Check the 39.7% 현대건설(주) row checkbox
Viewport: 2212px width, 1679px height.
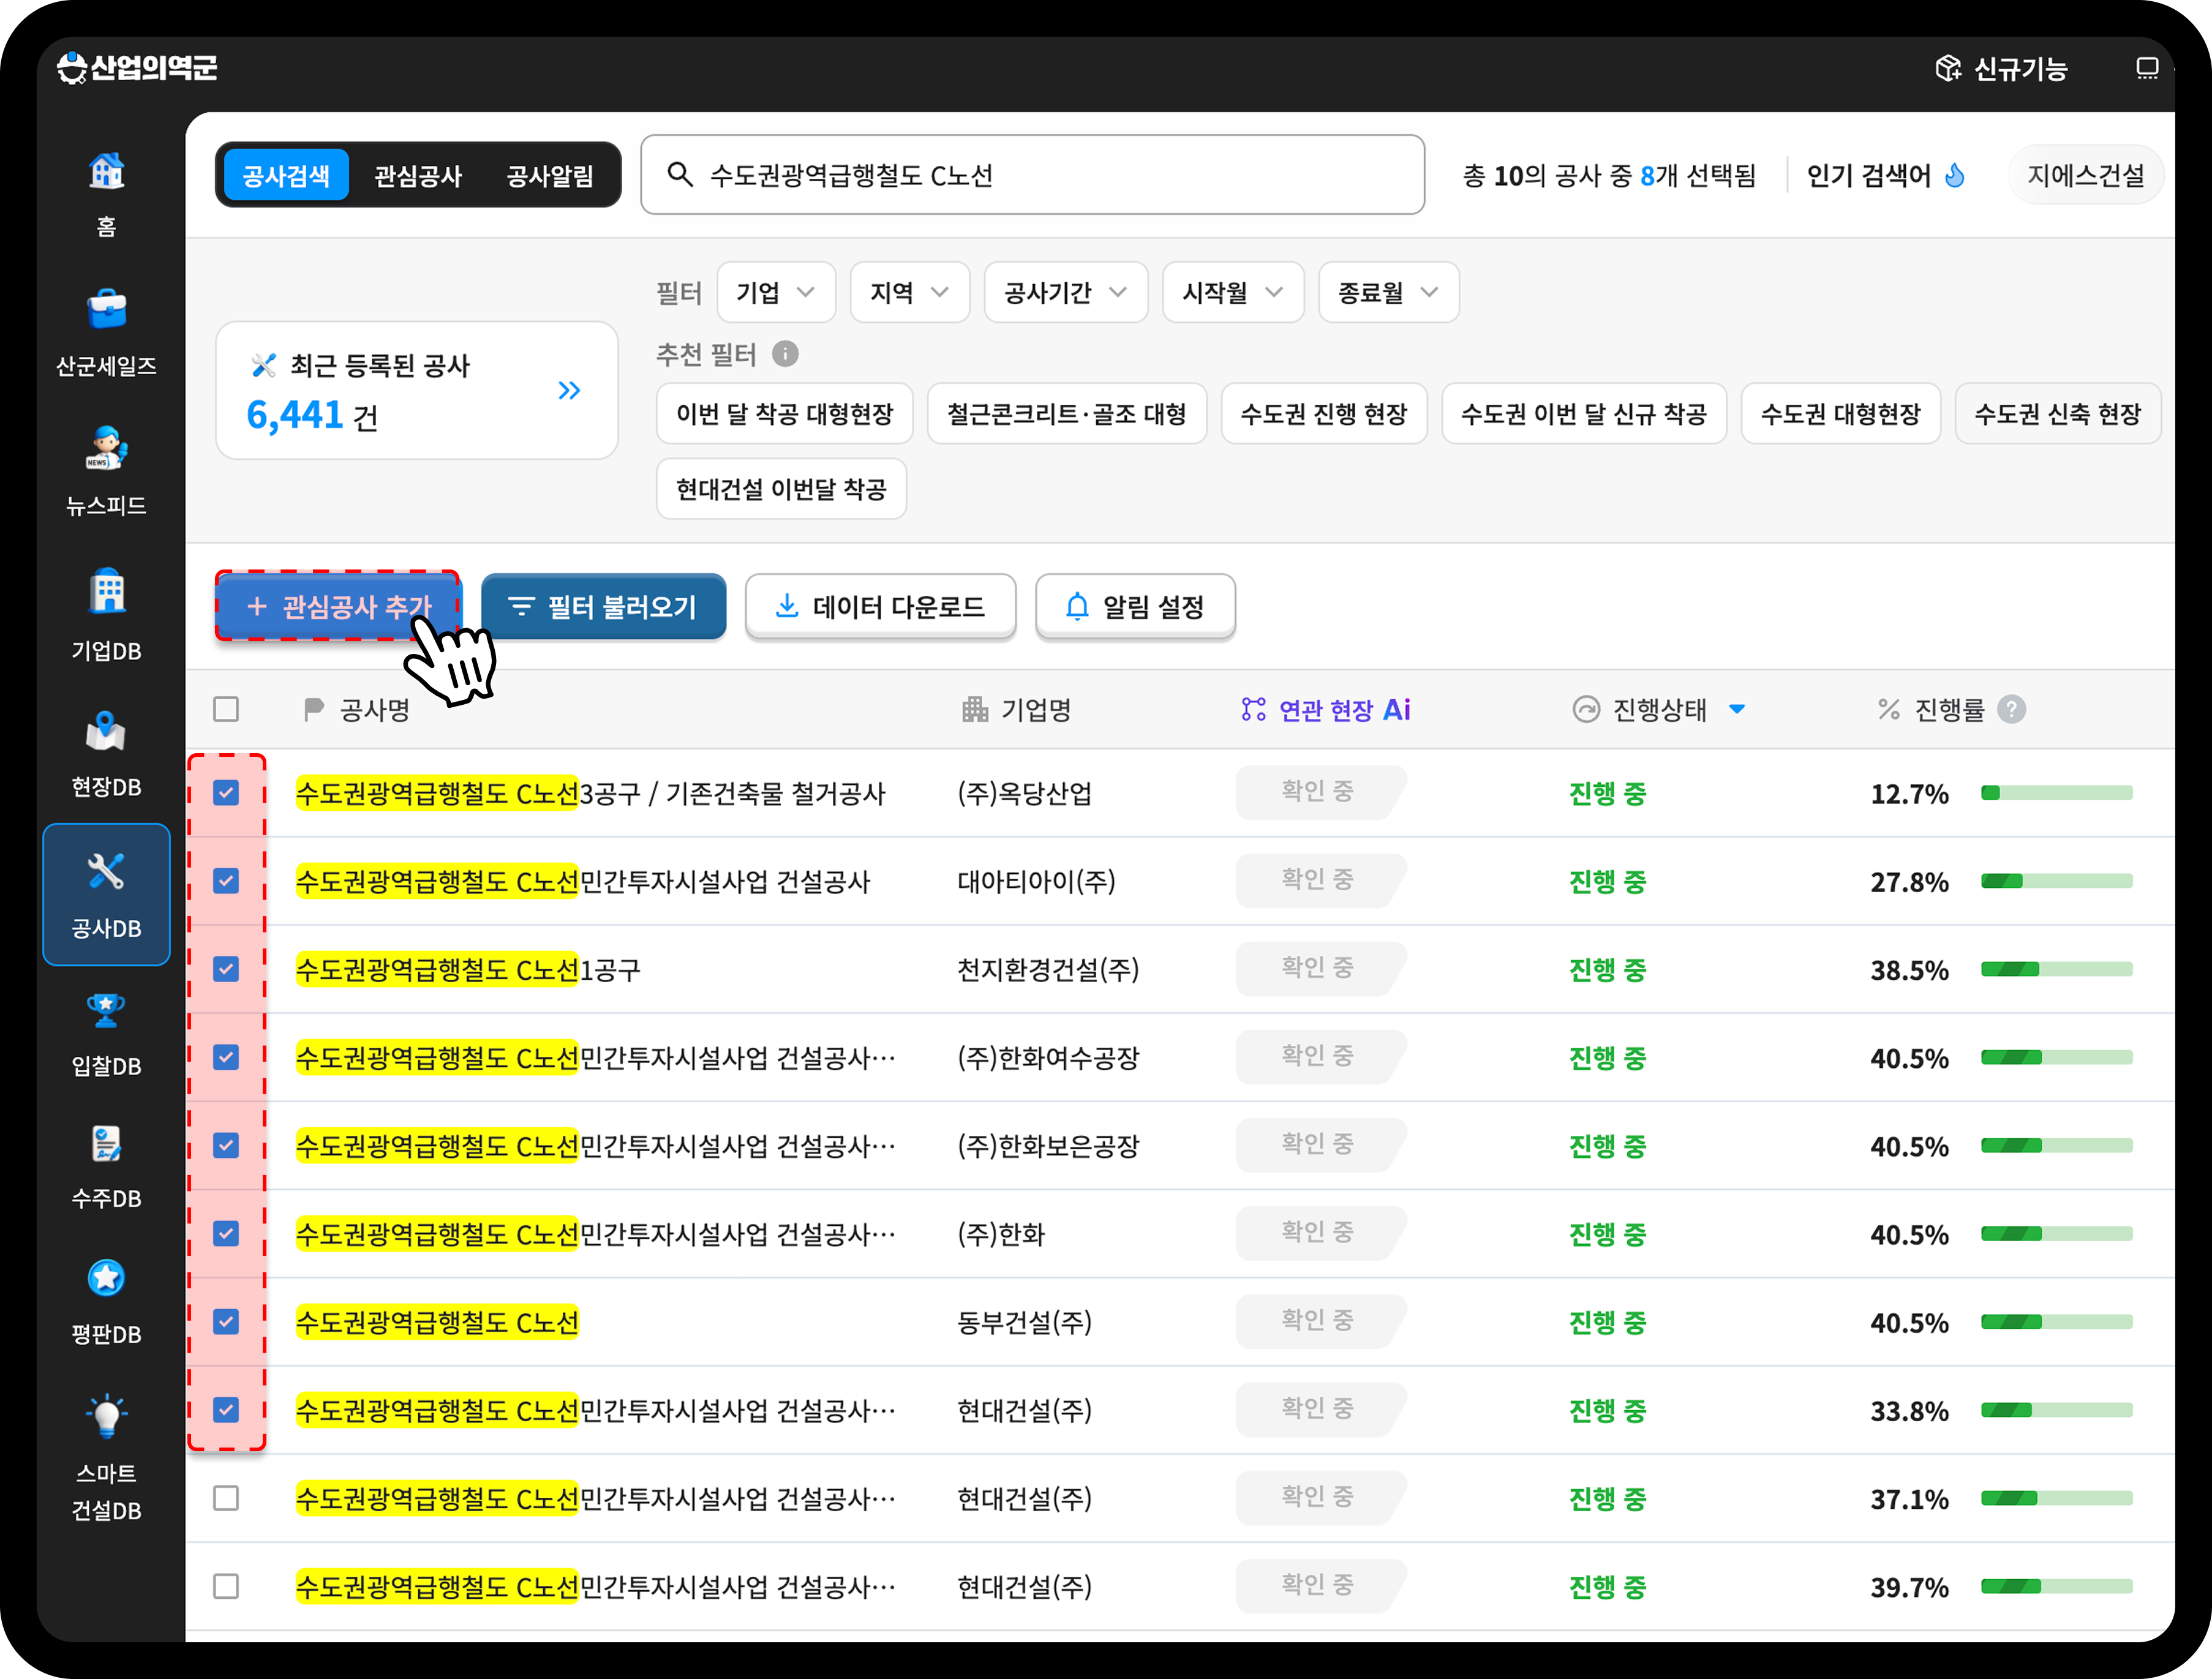click(x=226, y=1586)
